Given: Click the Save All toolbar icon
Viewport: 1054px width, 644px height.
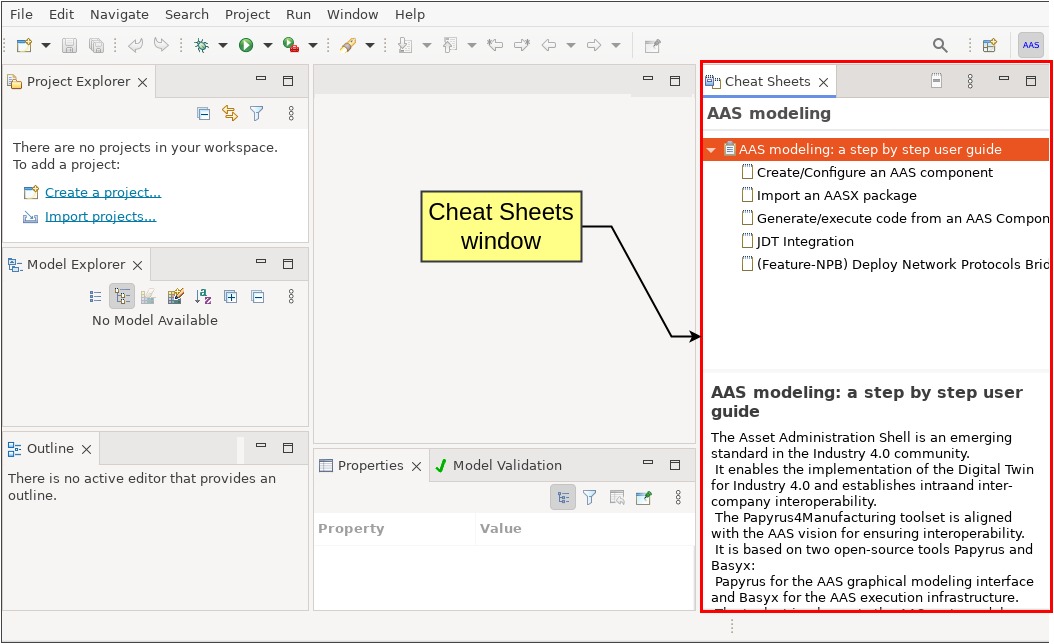Looking at the screenshot, I should [x=97, y=45].
